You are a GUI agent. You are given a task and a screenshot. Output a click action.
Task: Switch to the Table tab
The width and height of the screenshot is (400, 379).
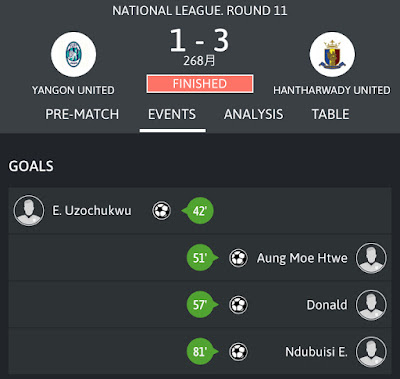click(331, 114)
